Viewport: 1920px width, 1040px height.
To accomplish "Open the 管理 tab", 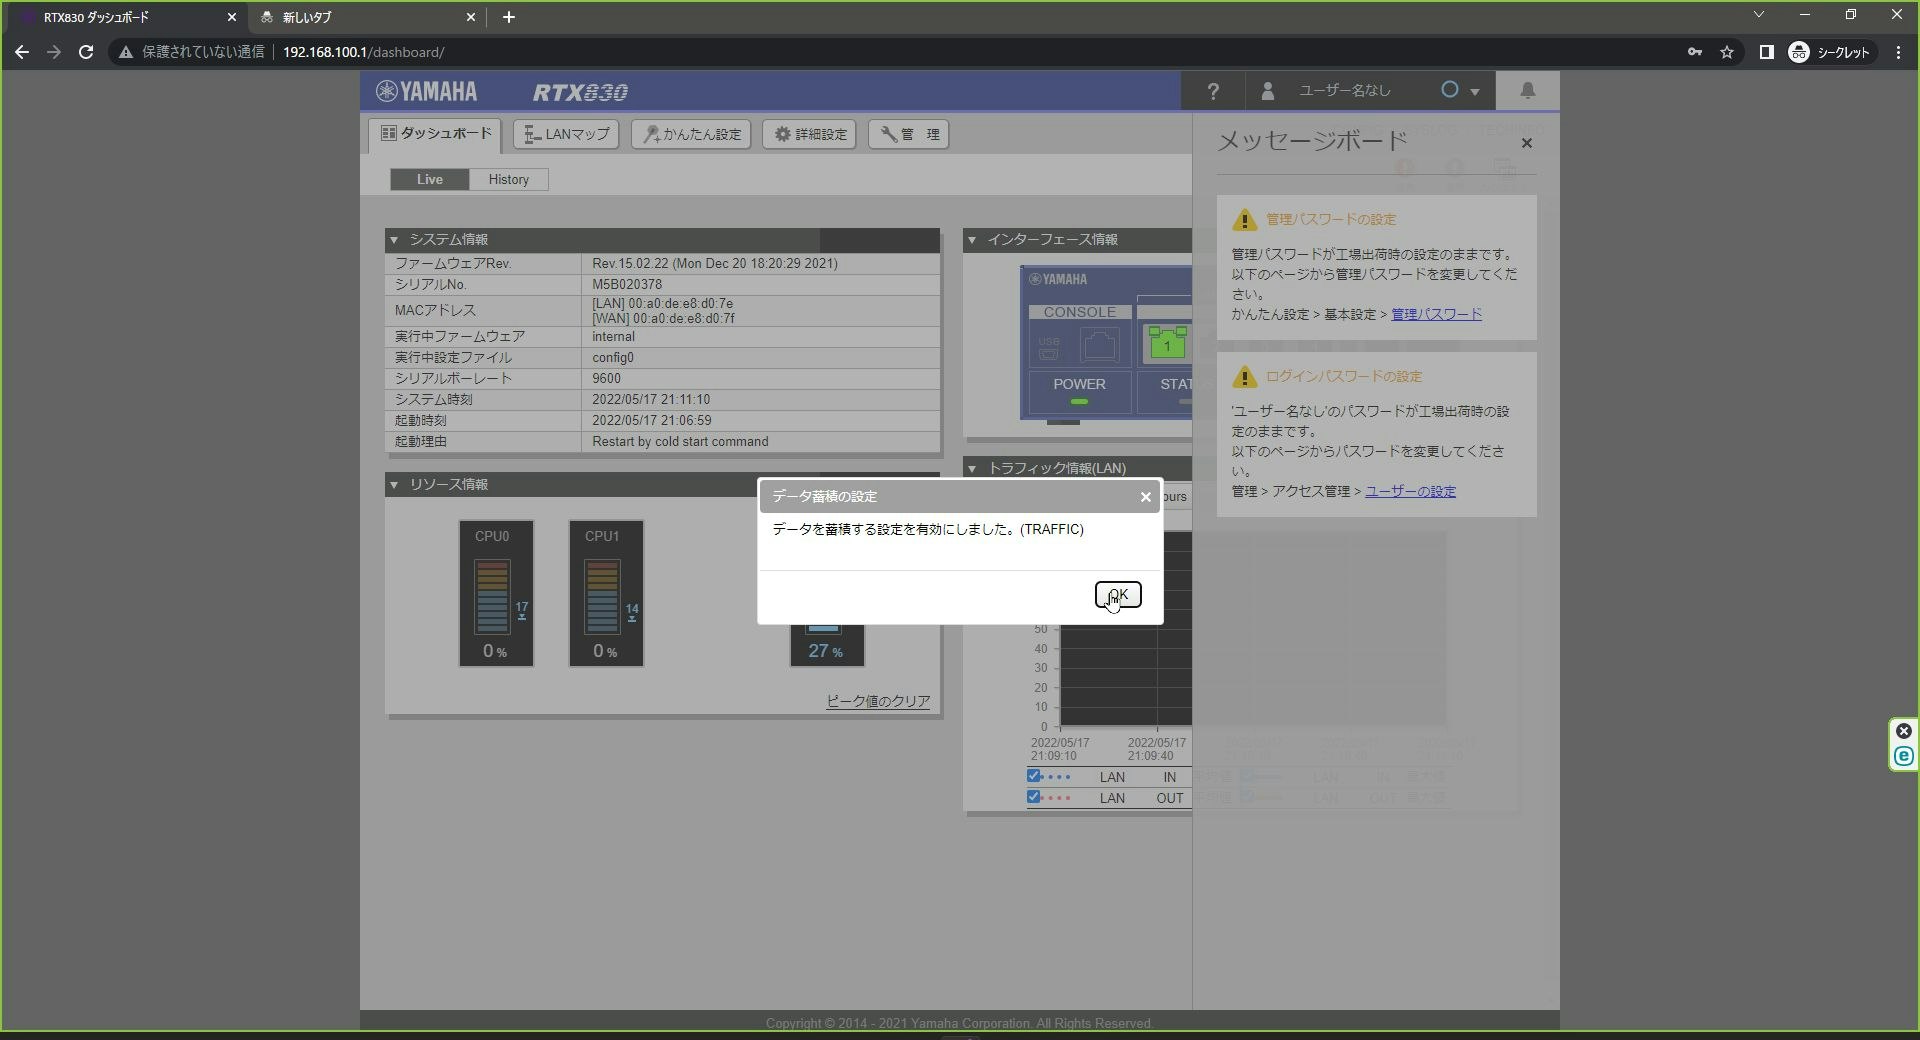I will pyautogui.click(x=909, y=134).
